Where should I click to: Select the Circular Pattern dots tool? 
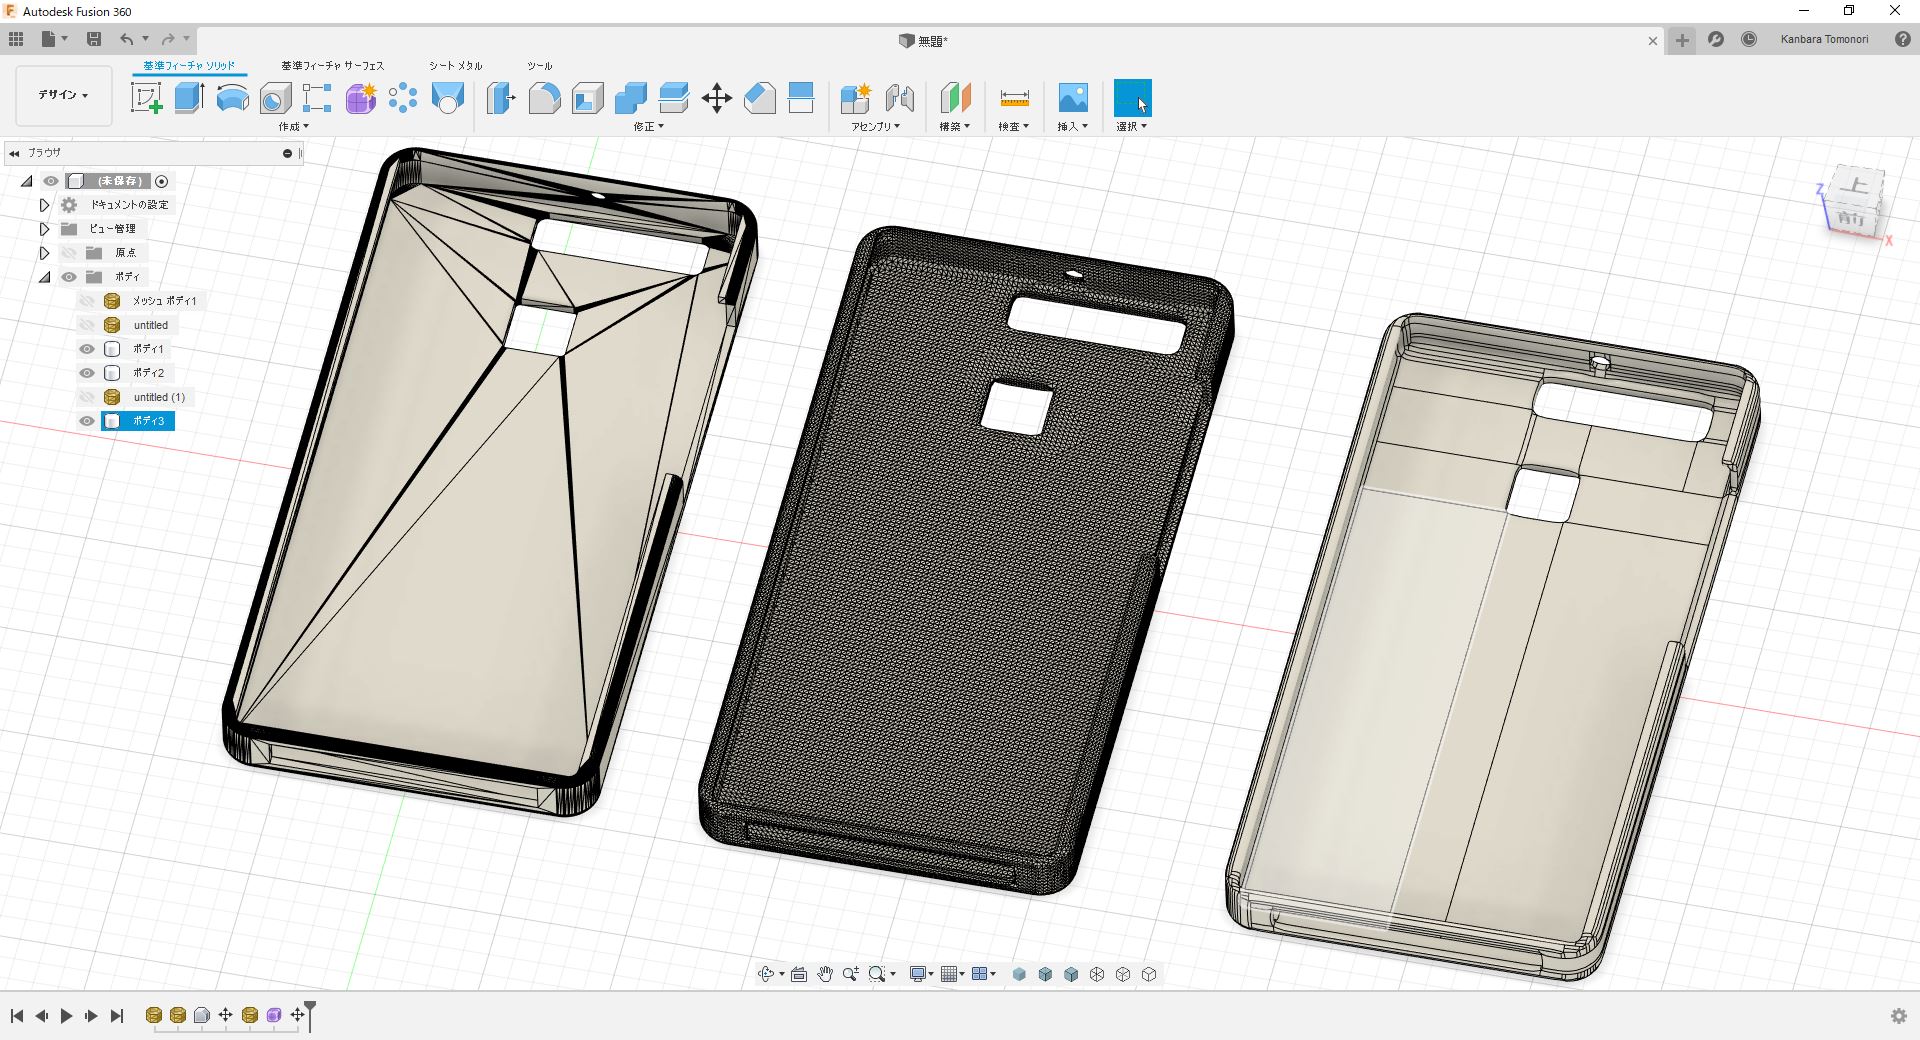pos(403,98)
